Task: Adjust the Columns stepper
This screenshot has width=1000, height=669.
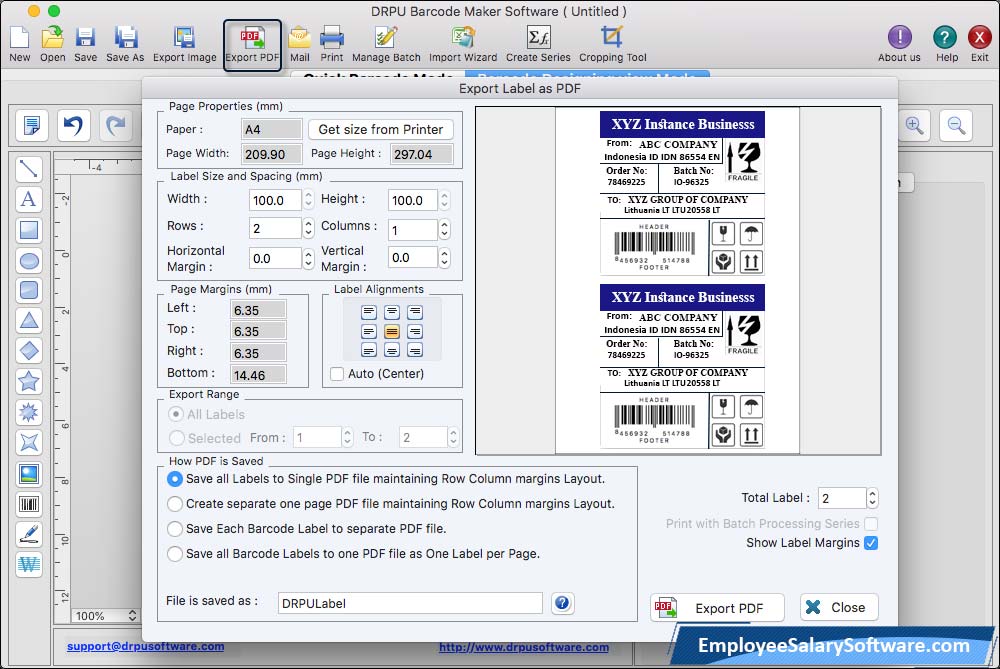Action: click(x=445, y=230)
